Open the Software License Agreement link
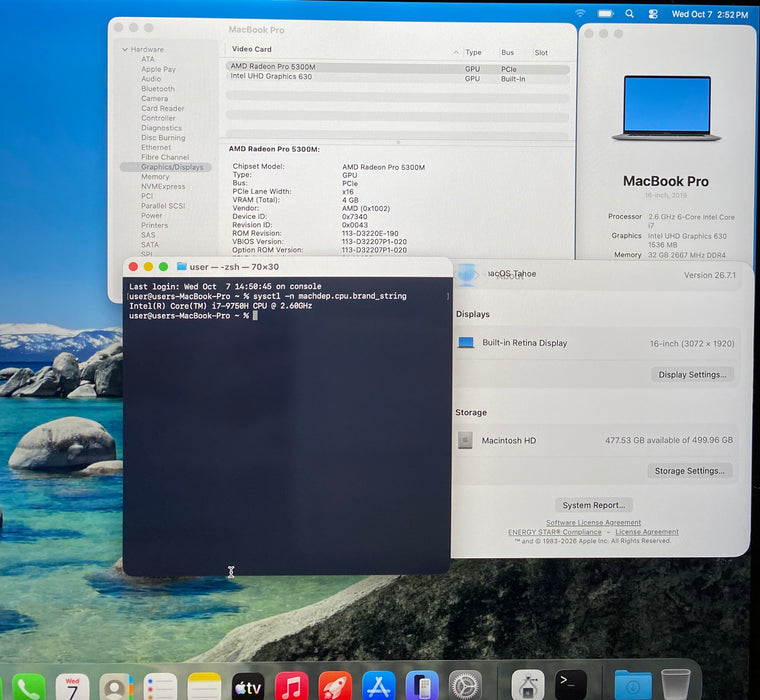This screenshot has height=700, width=760. click(593, 522)
